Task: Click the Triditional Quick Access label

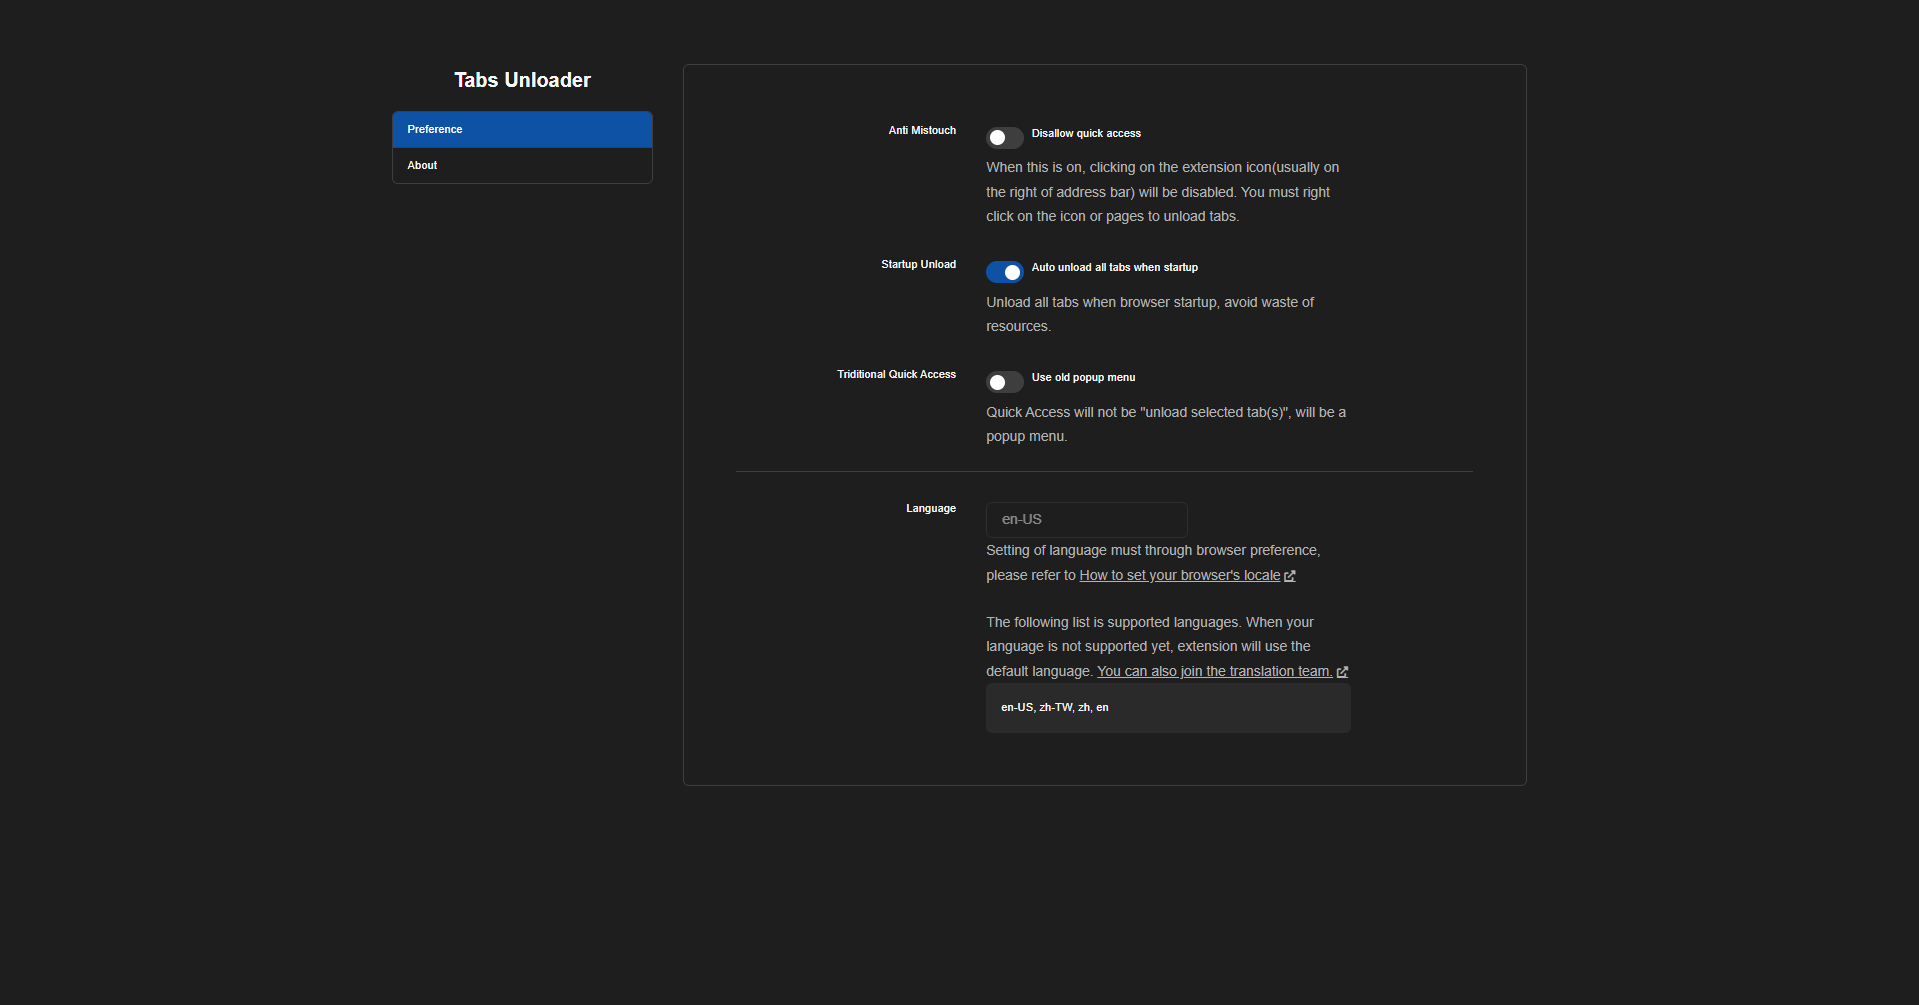Action: pos(896,375)
